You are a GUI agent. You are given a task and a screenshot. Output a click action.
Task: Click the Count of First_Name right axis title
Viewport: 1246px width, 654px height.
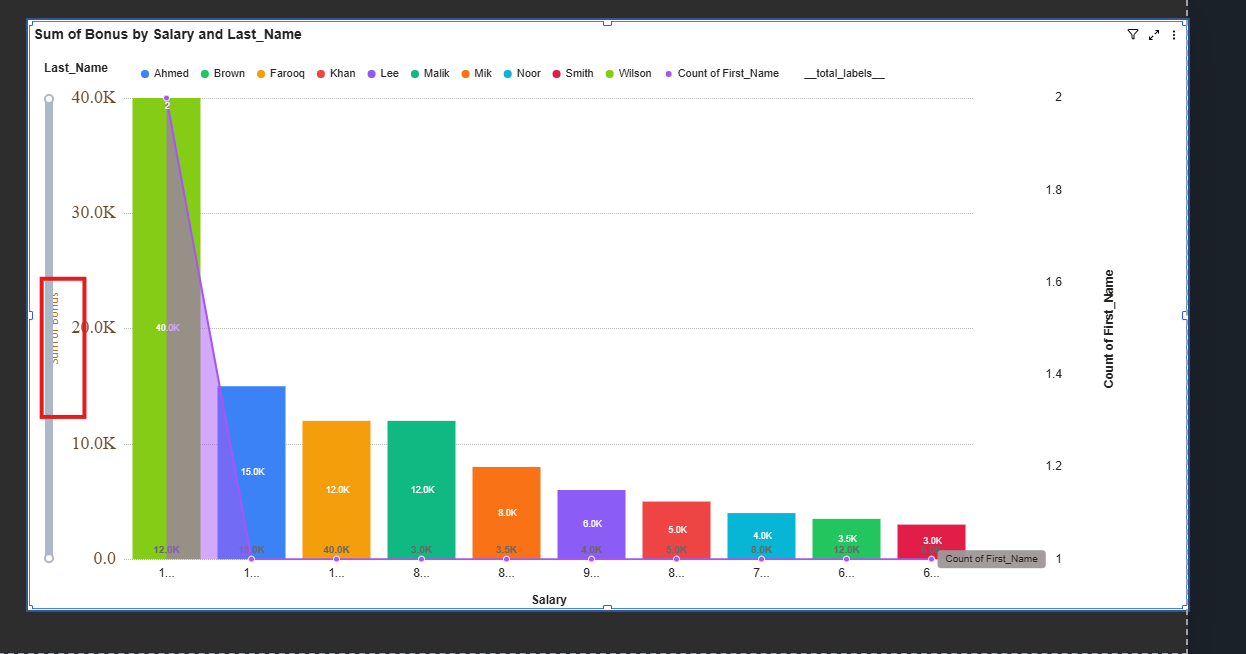tap(1109, 329)
